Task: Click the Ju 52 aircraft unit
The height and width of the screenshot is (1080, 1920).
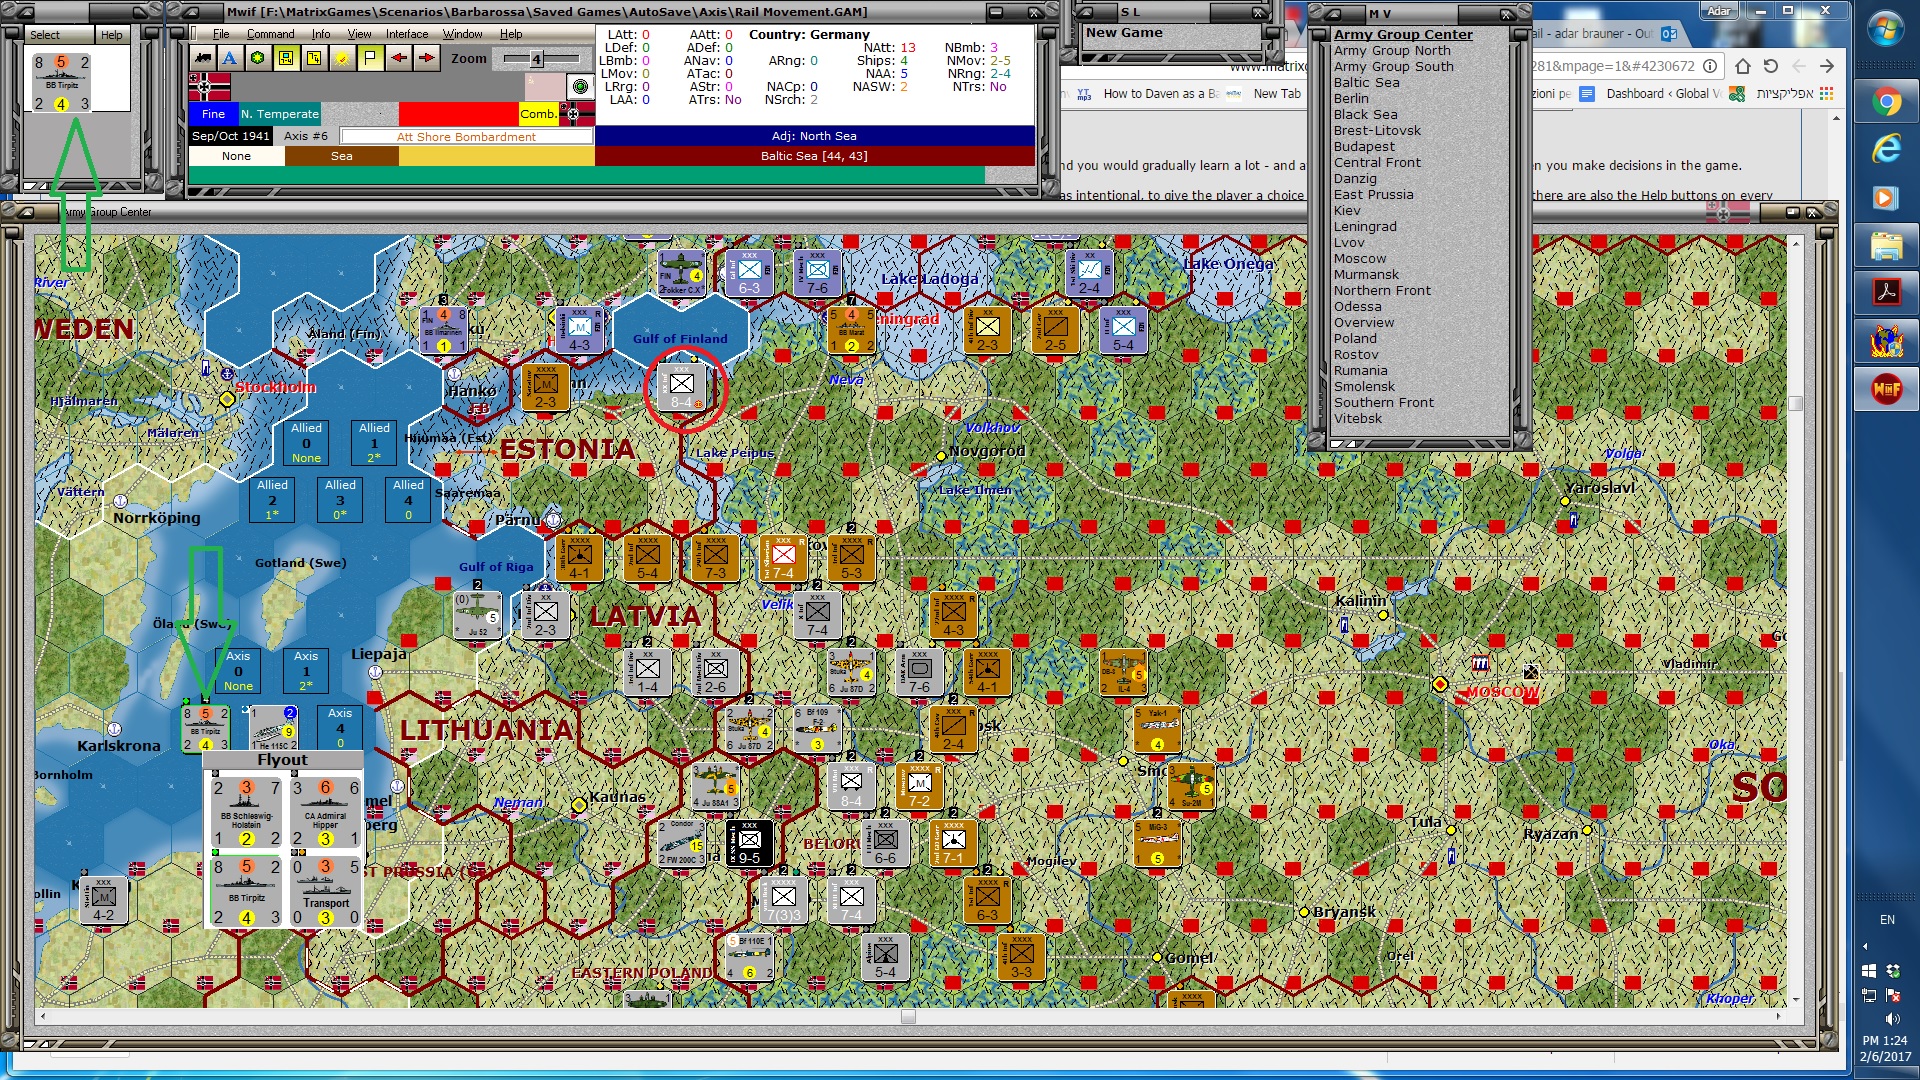Action: 478,615
